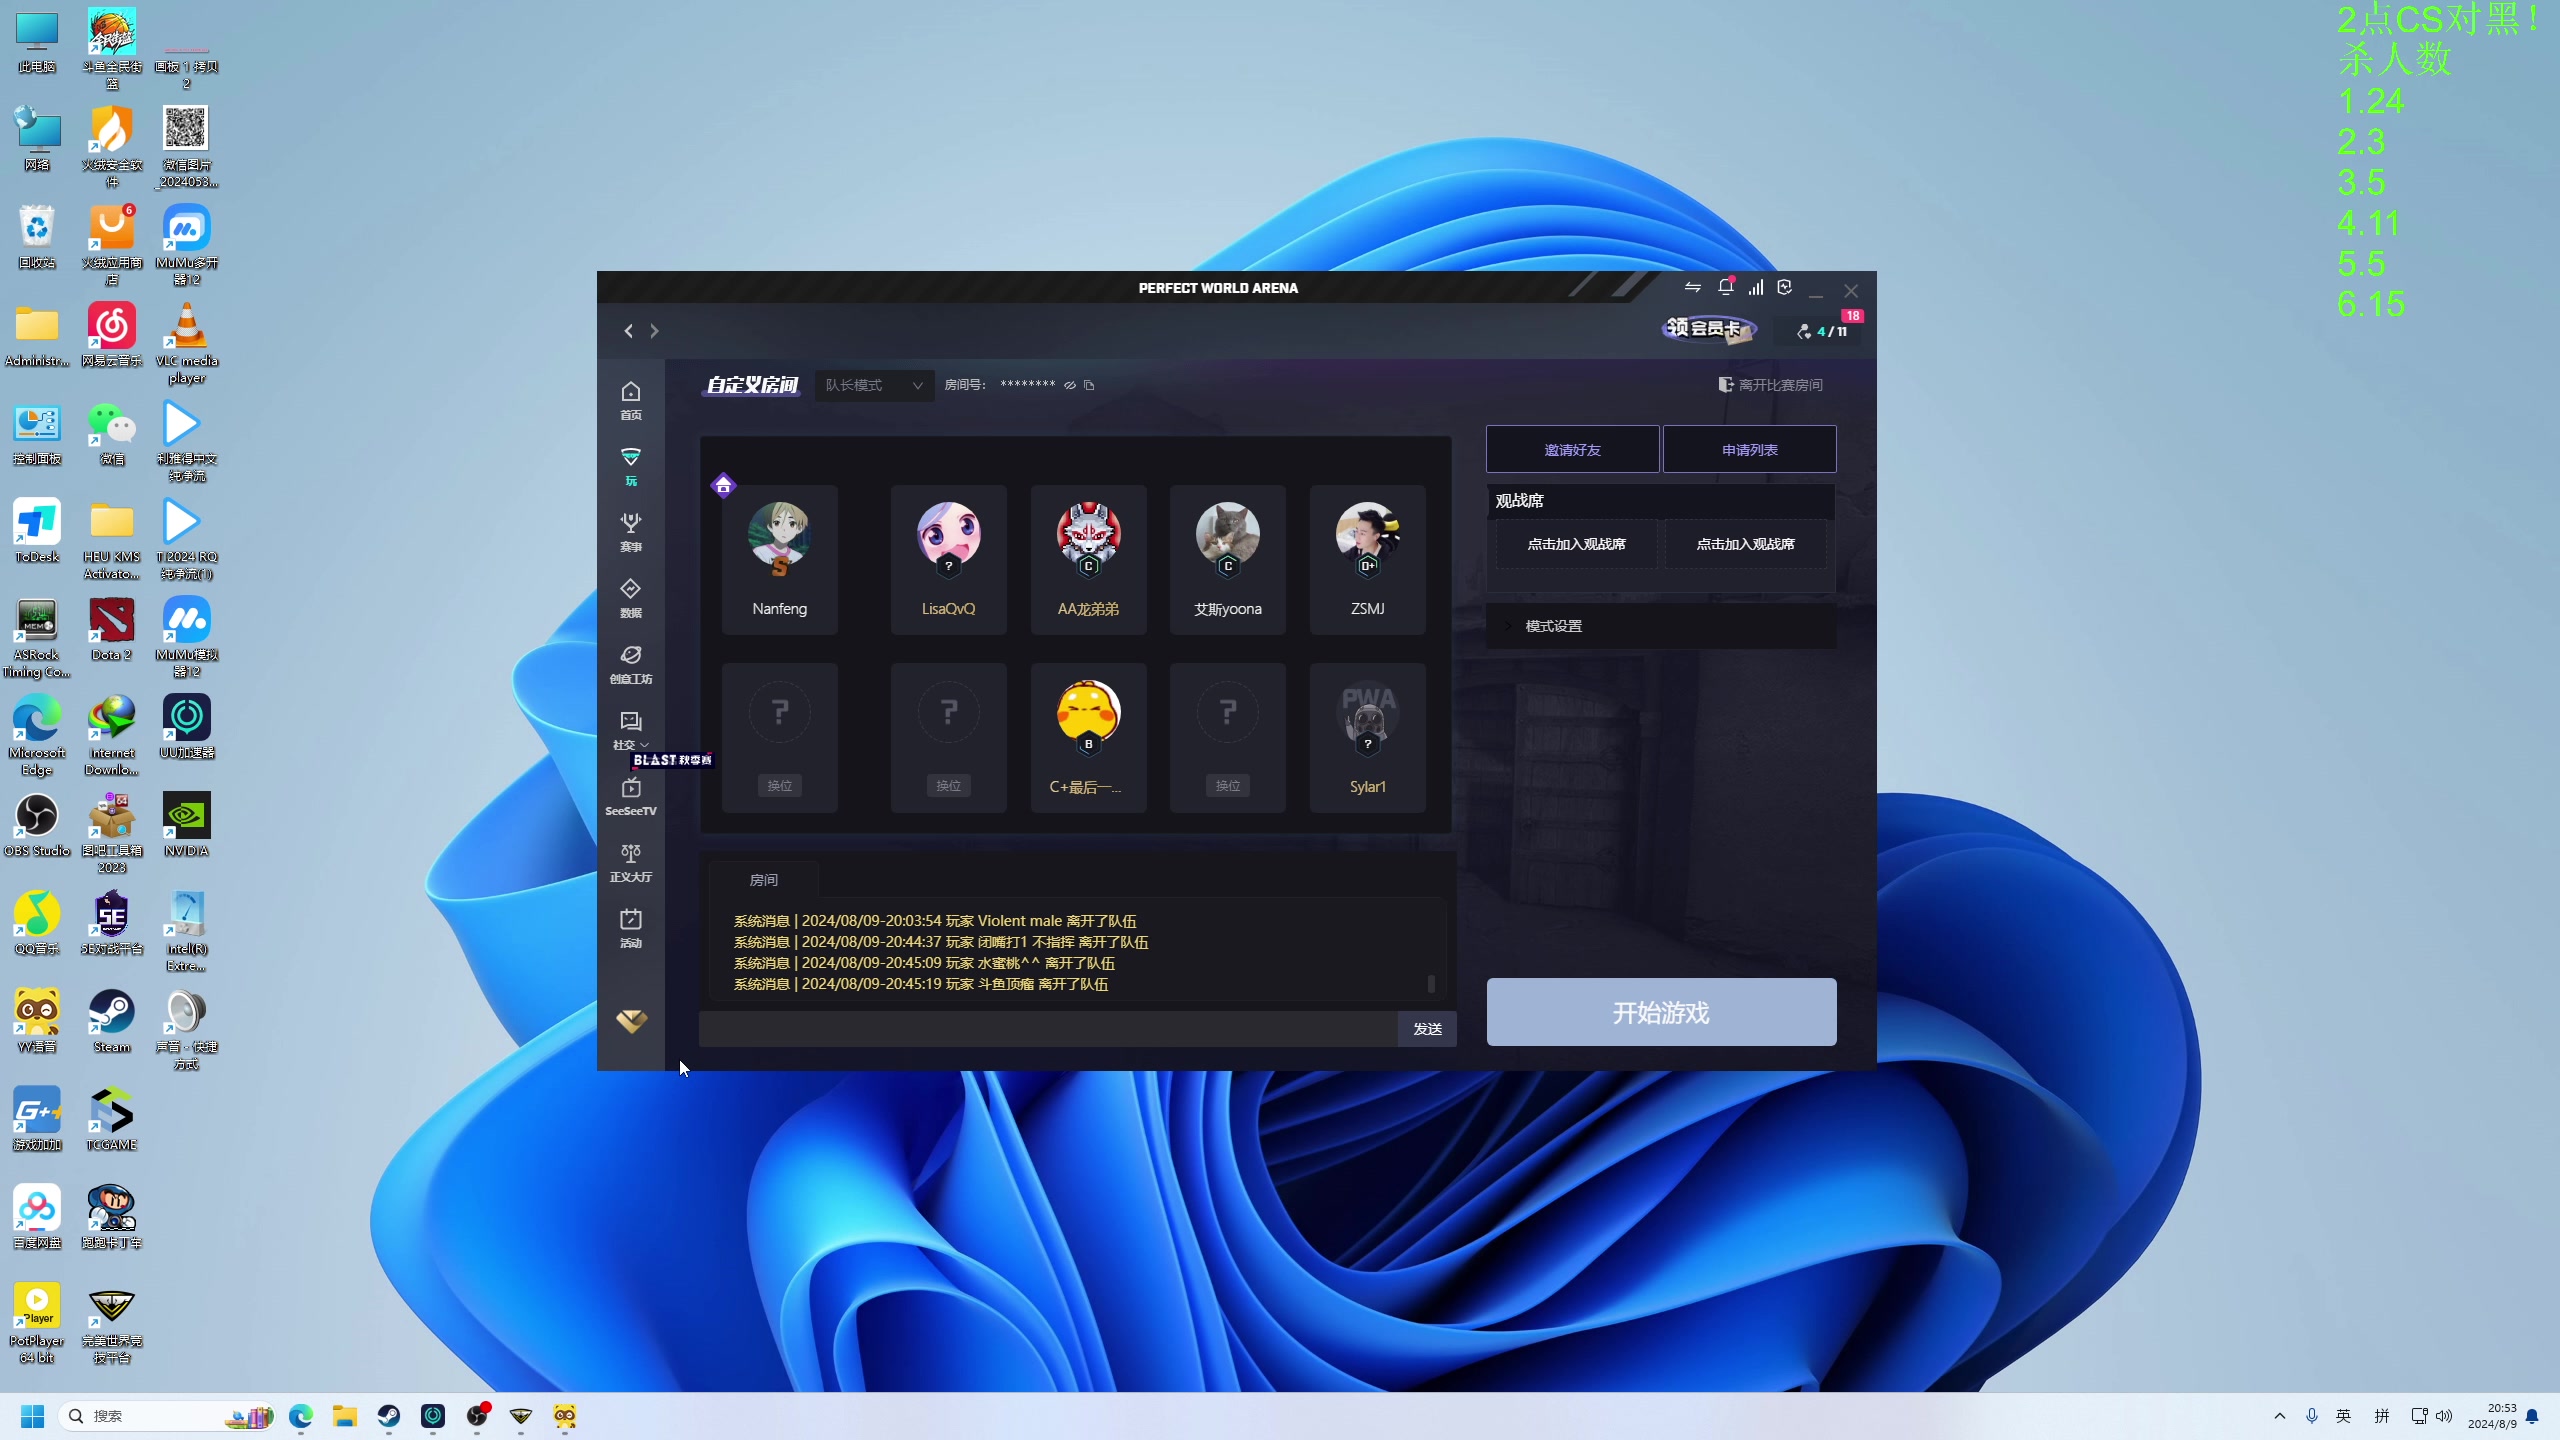Image resolution: width=2560 pixels, height=1440 pixels.
Task: Open the 完美世界竞技平台 desktop shortcut
Action: (112, 1324)
